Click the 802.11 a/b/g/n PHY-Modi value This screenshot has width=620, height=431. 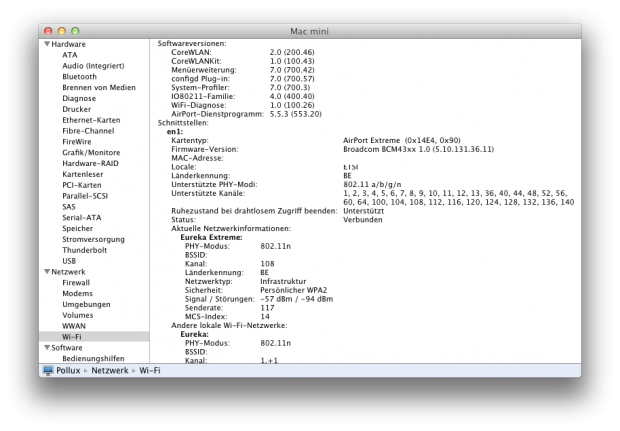coord(372,185)
